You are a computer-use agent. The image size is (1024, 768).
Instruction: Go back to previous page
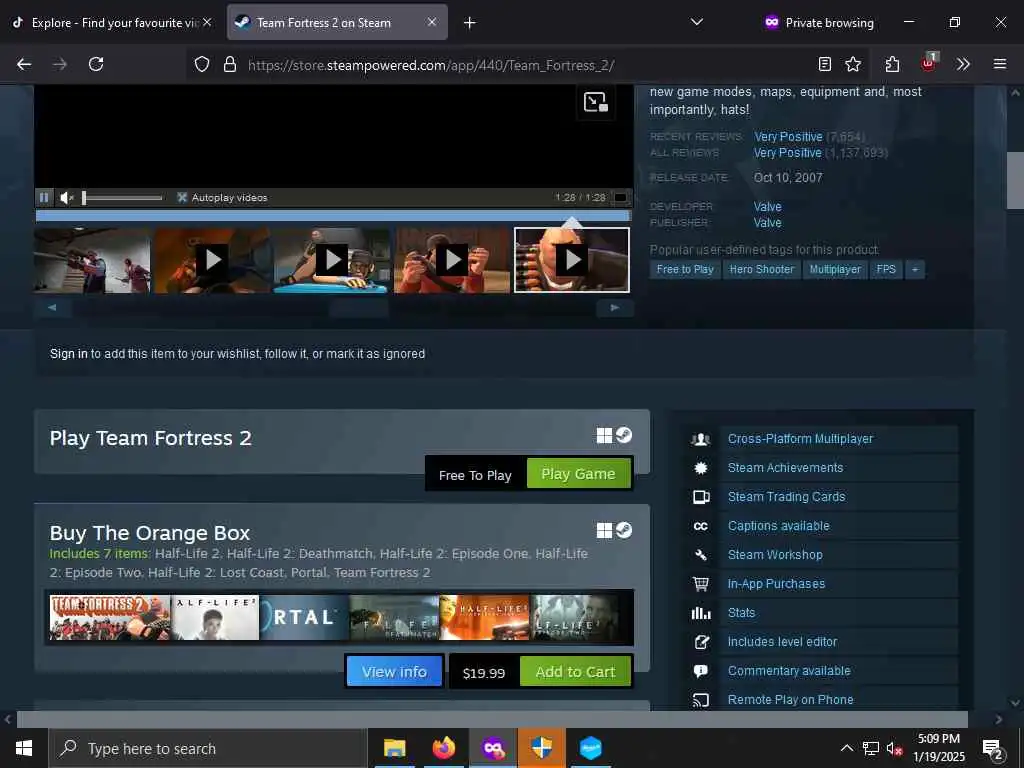coord(24,64)
